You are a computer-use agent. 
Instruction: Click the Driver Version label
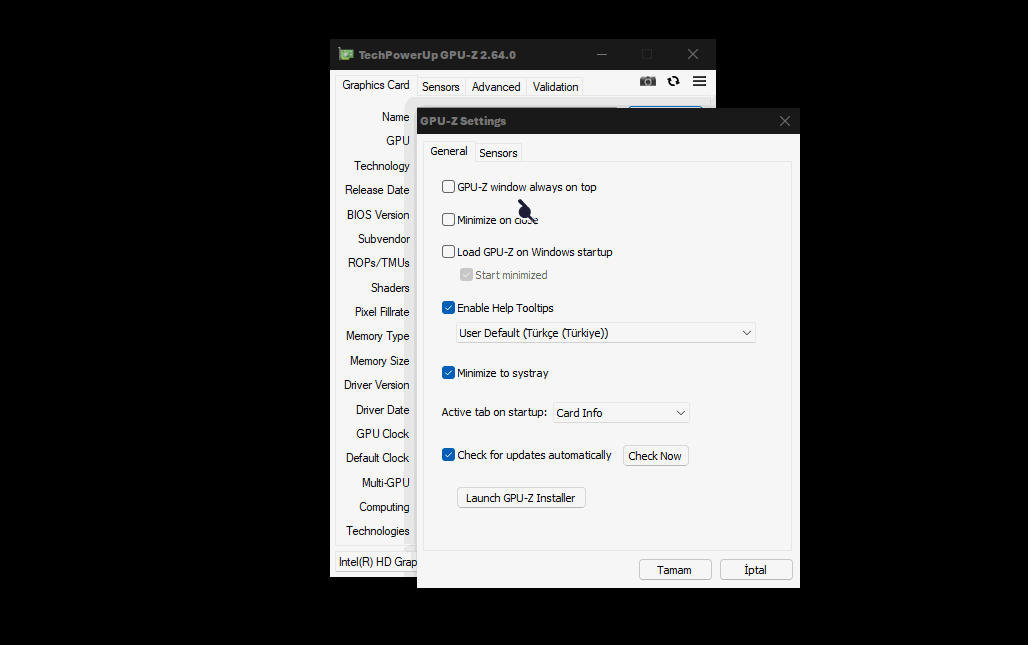click(376, 385)
